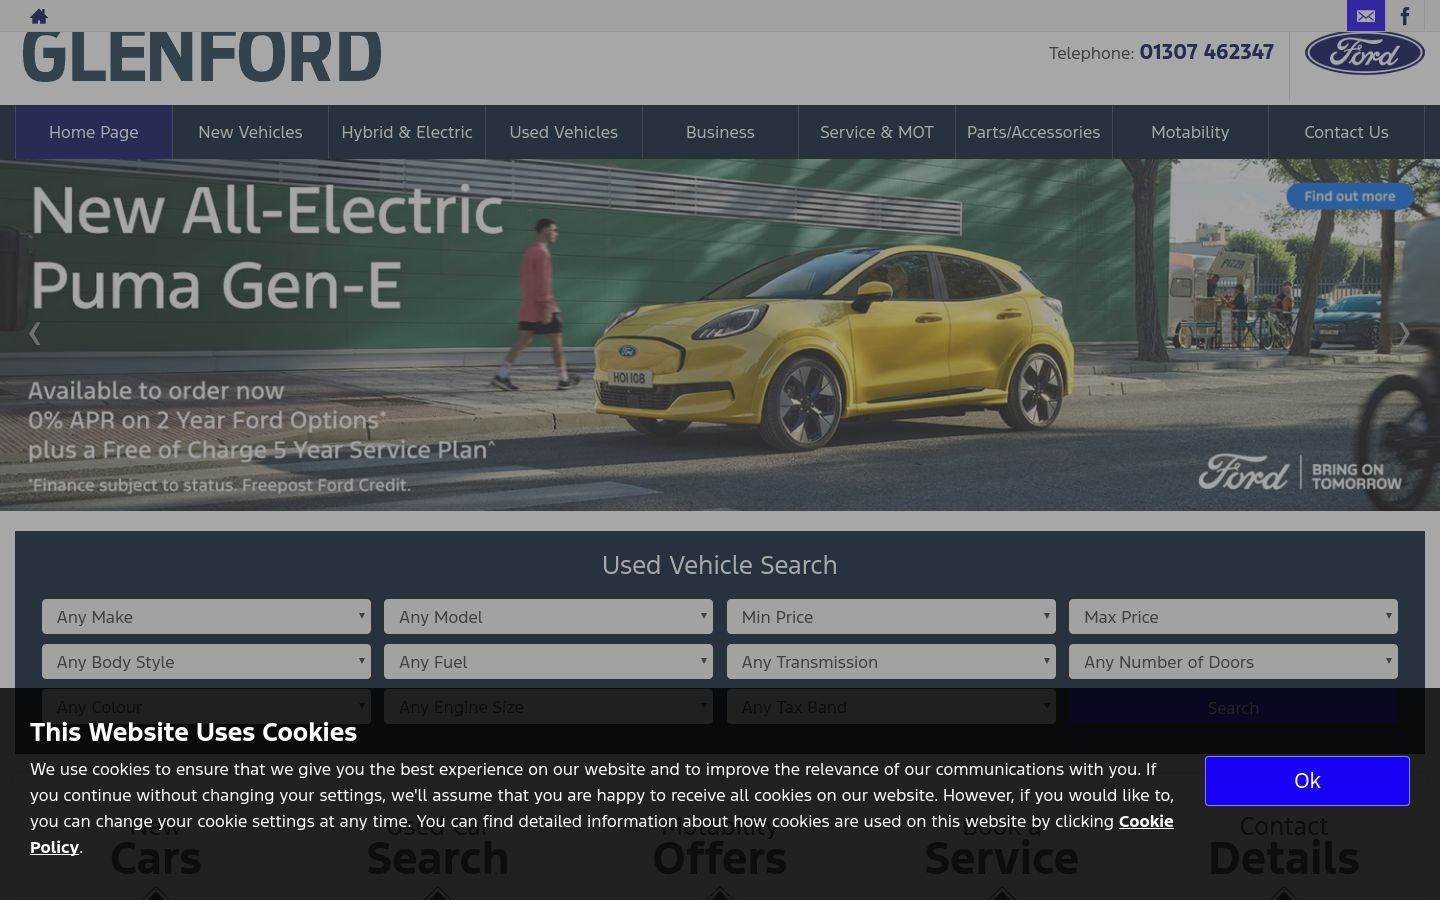The width and height of the screenshot is (1440, 900).
Task: Expand the Max Price dropdown
Action: click(1233, 617)
